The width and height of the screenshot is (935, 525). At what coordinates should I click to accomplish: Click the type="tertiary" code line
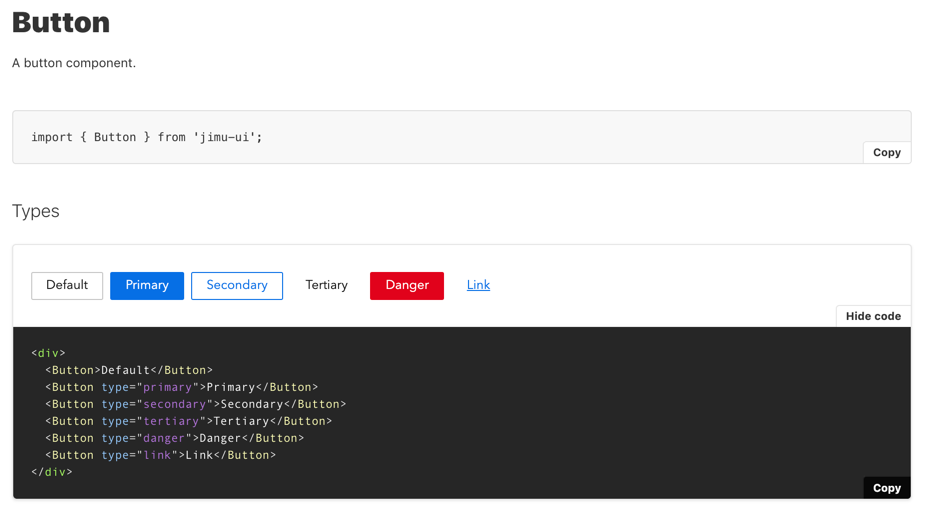[188, 421]
